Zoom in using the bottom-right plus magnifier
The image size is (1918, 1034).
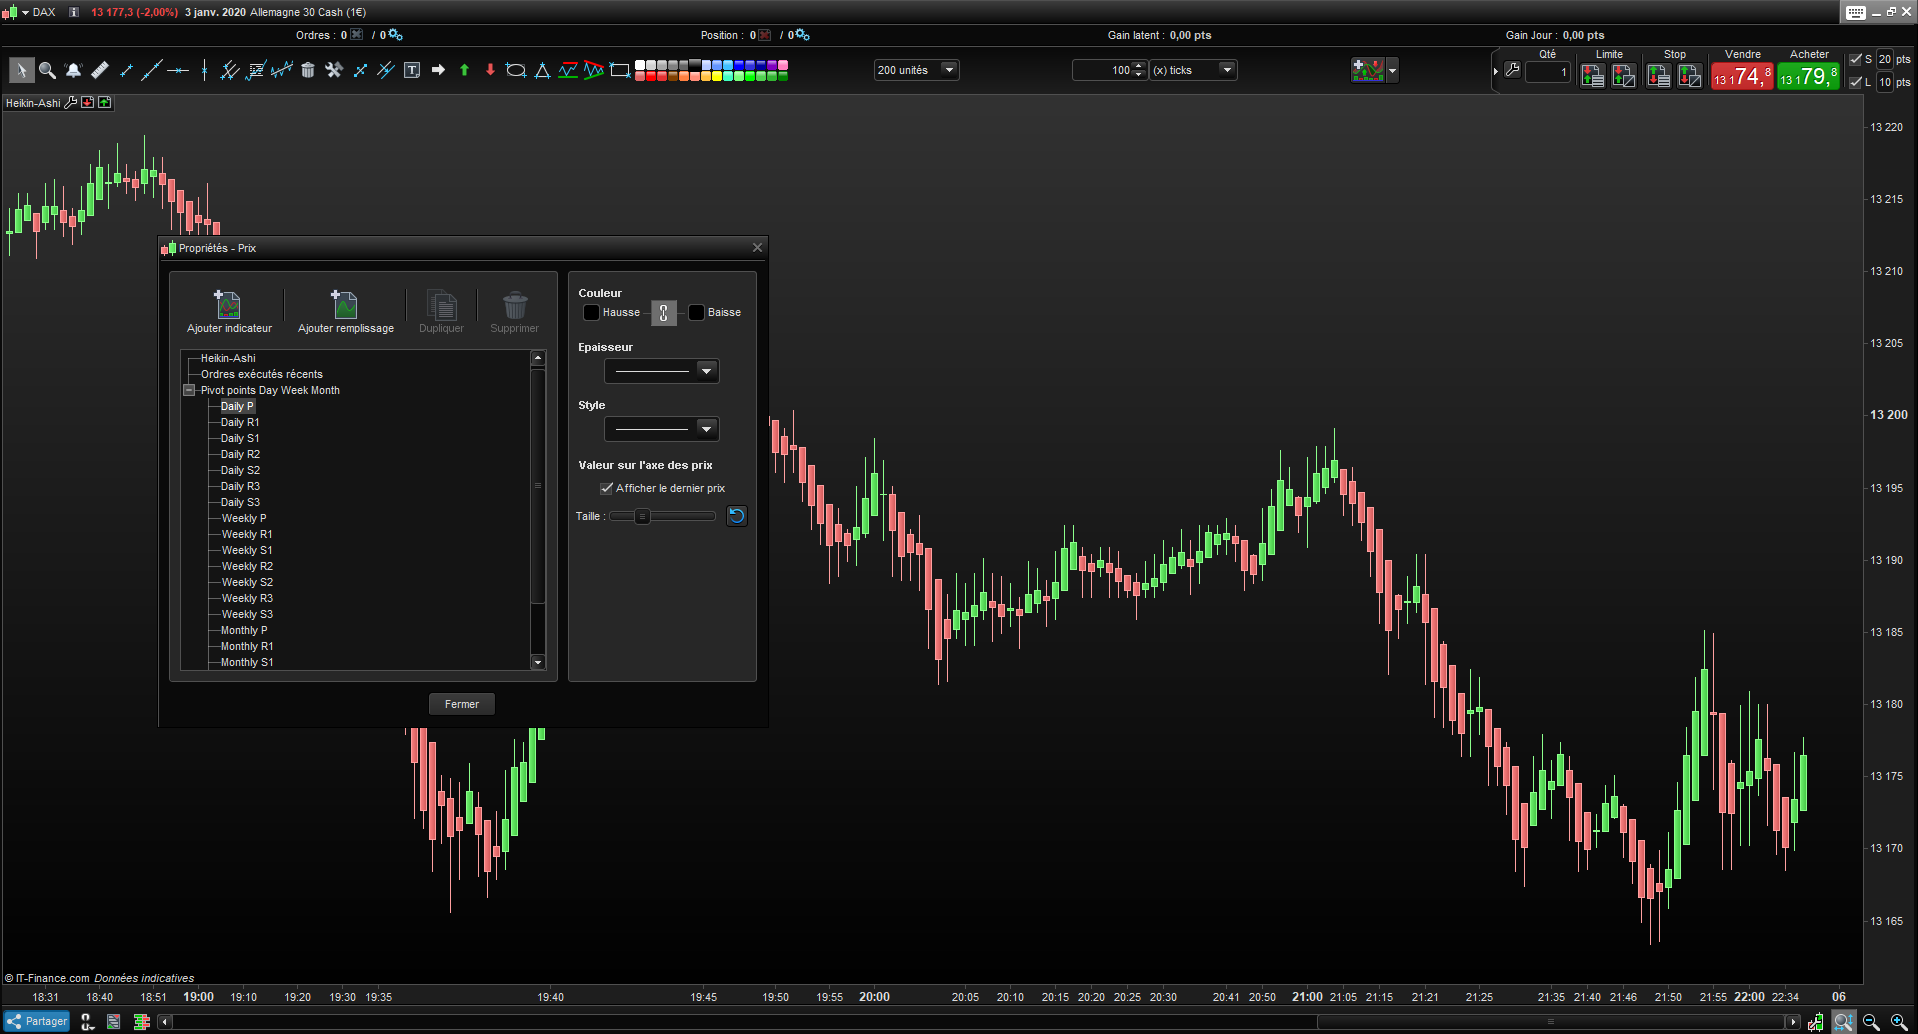(x=1899, y=1022)
